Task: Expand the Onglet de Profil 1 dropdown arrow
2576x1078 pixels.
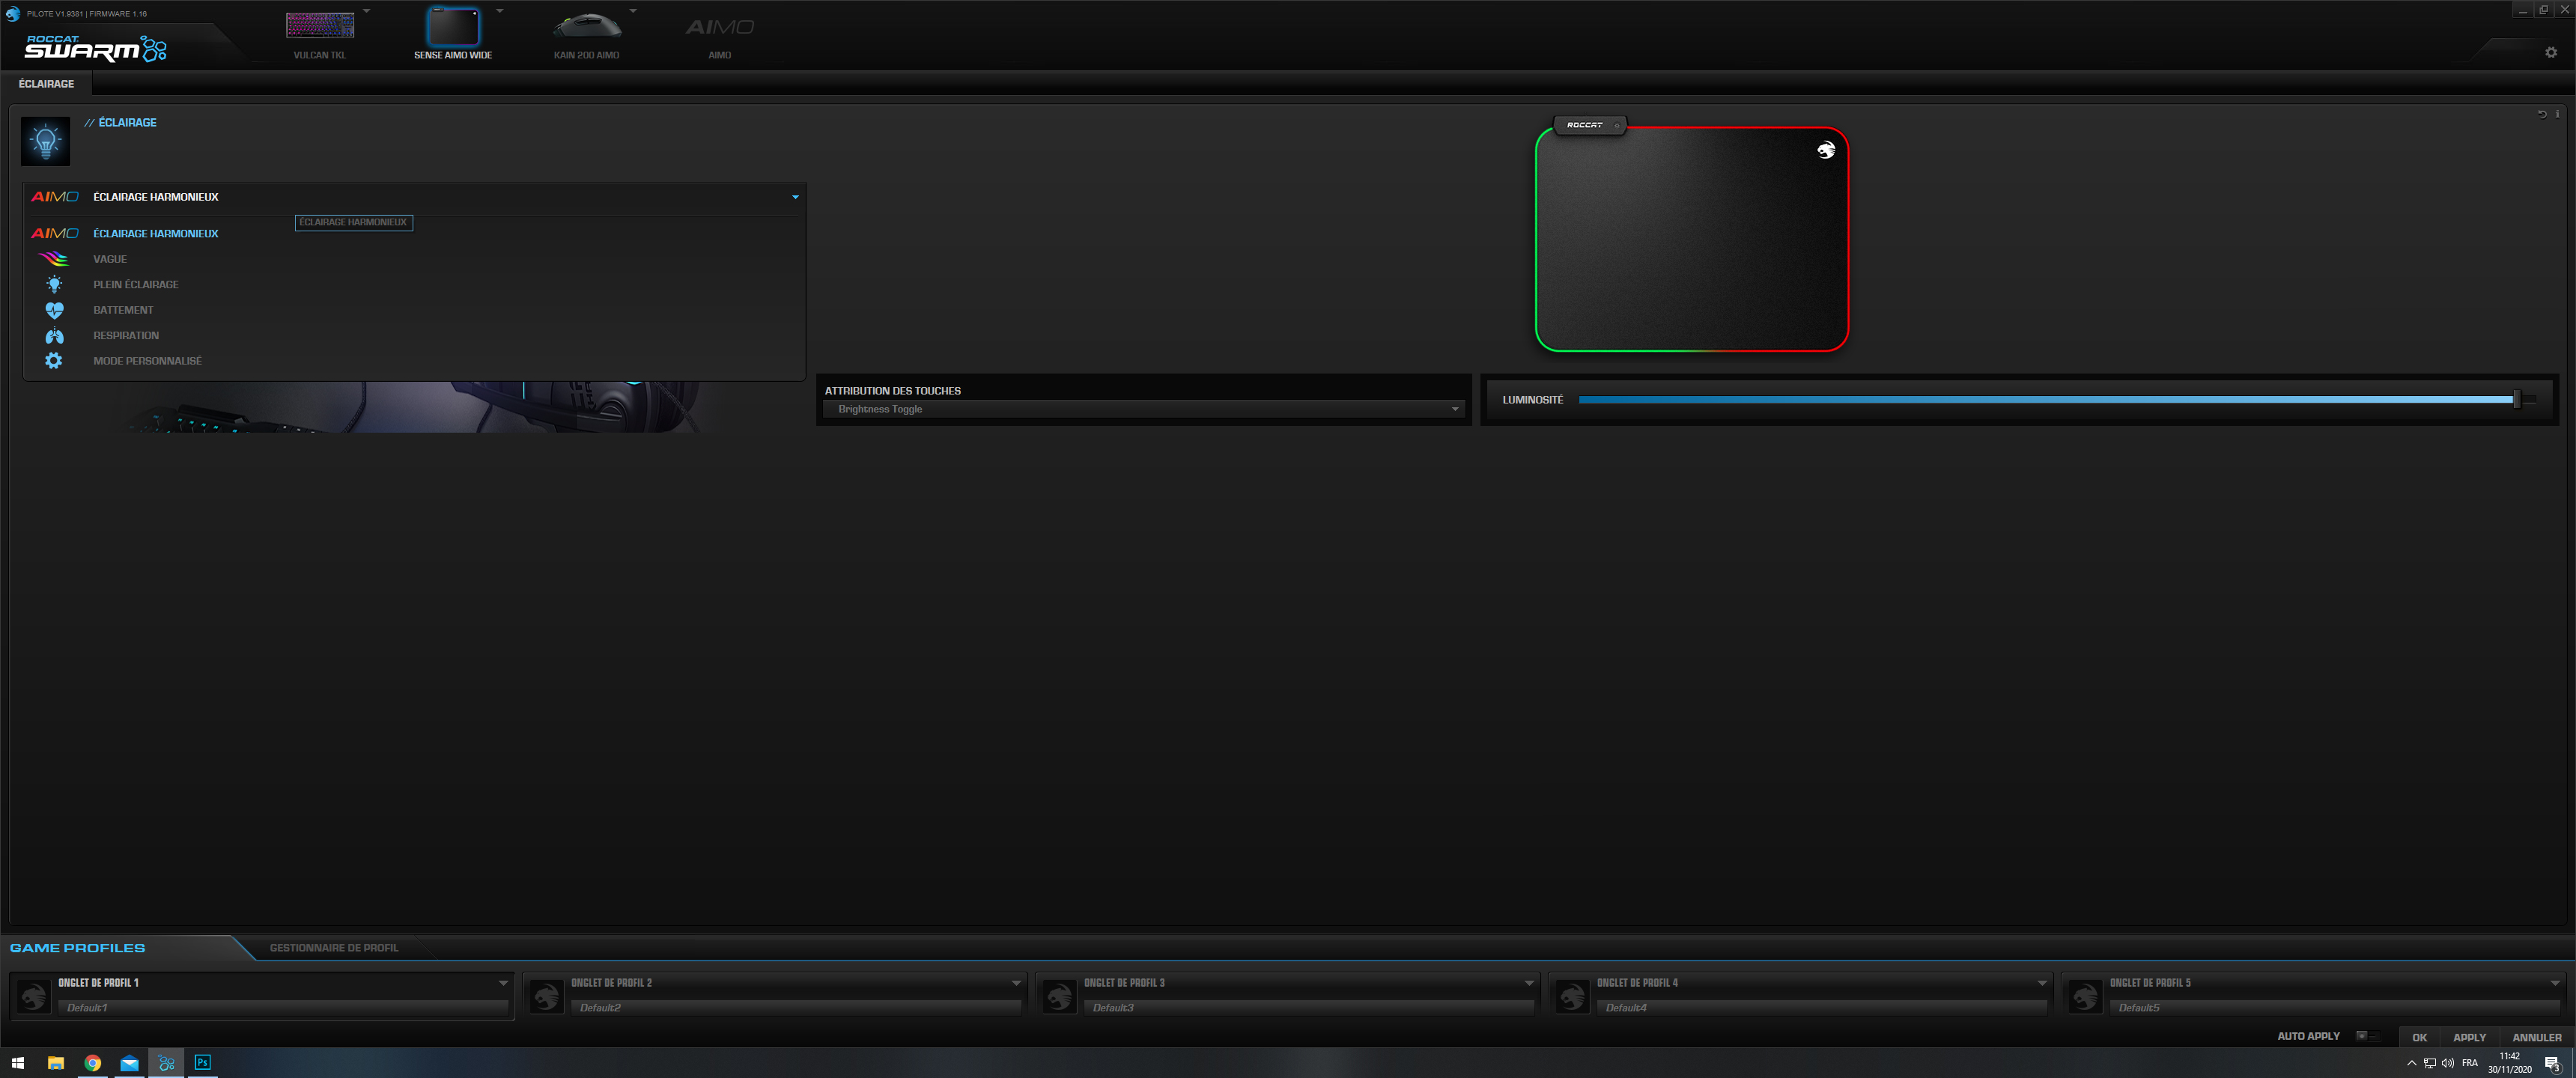Action: click(503, 983)
